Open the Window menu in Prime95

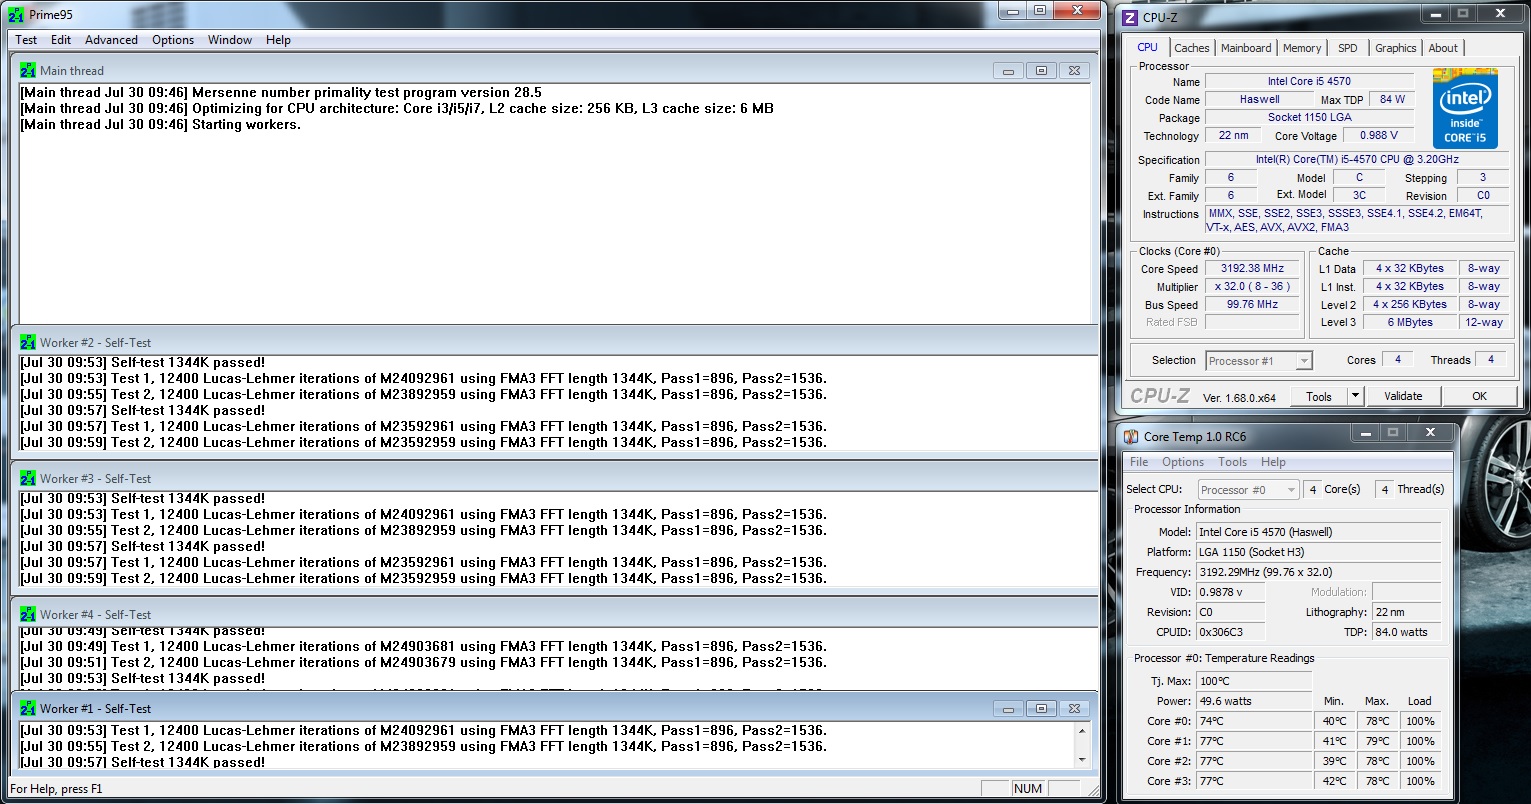pyautogui.click(x=230, y=40)
